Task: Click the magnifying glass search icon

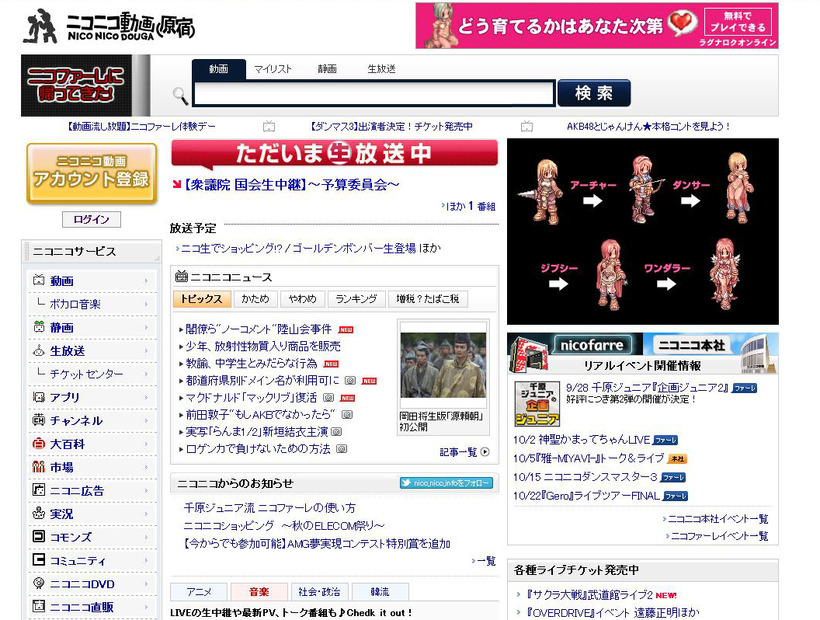Action: pyautogui.click(x=180, y=95)
